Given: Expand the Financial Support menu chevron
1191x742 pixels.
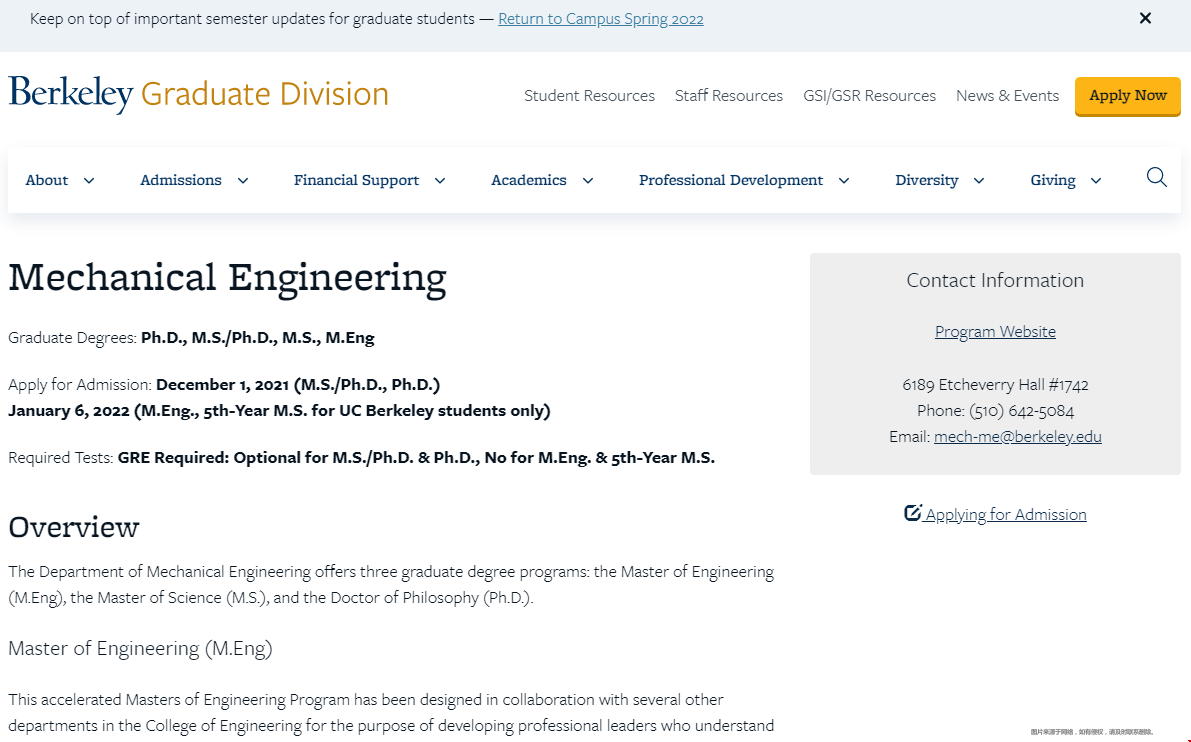Looking at the screenshot, I should 440,181.
